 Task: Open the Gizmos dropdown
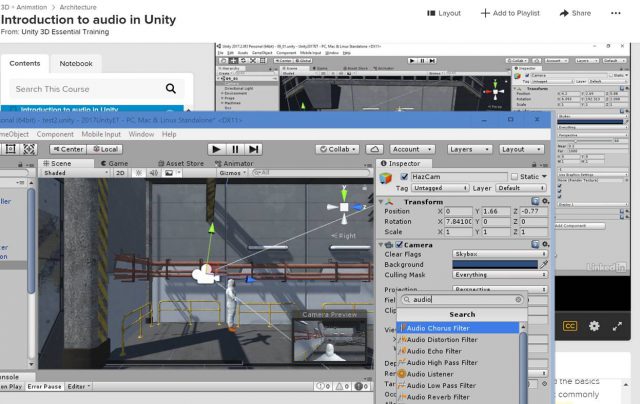(233, 173)
